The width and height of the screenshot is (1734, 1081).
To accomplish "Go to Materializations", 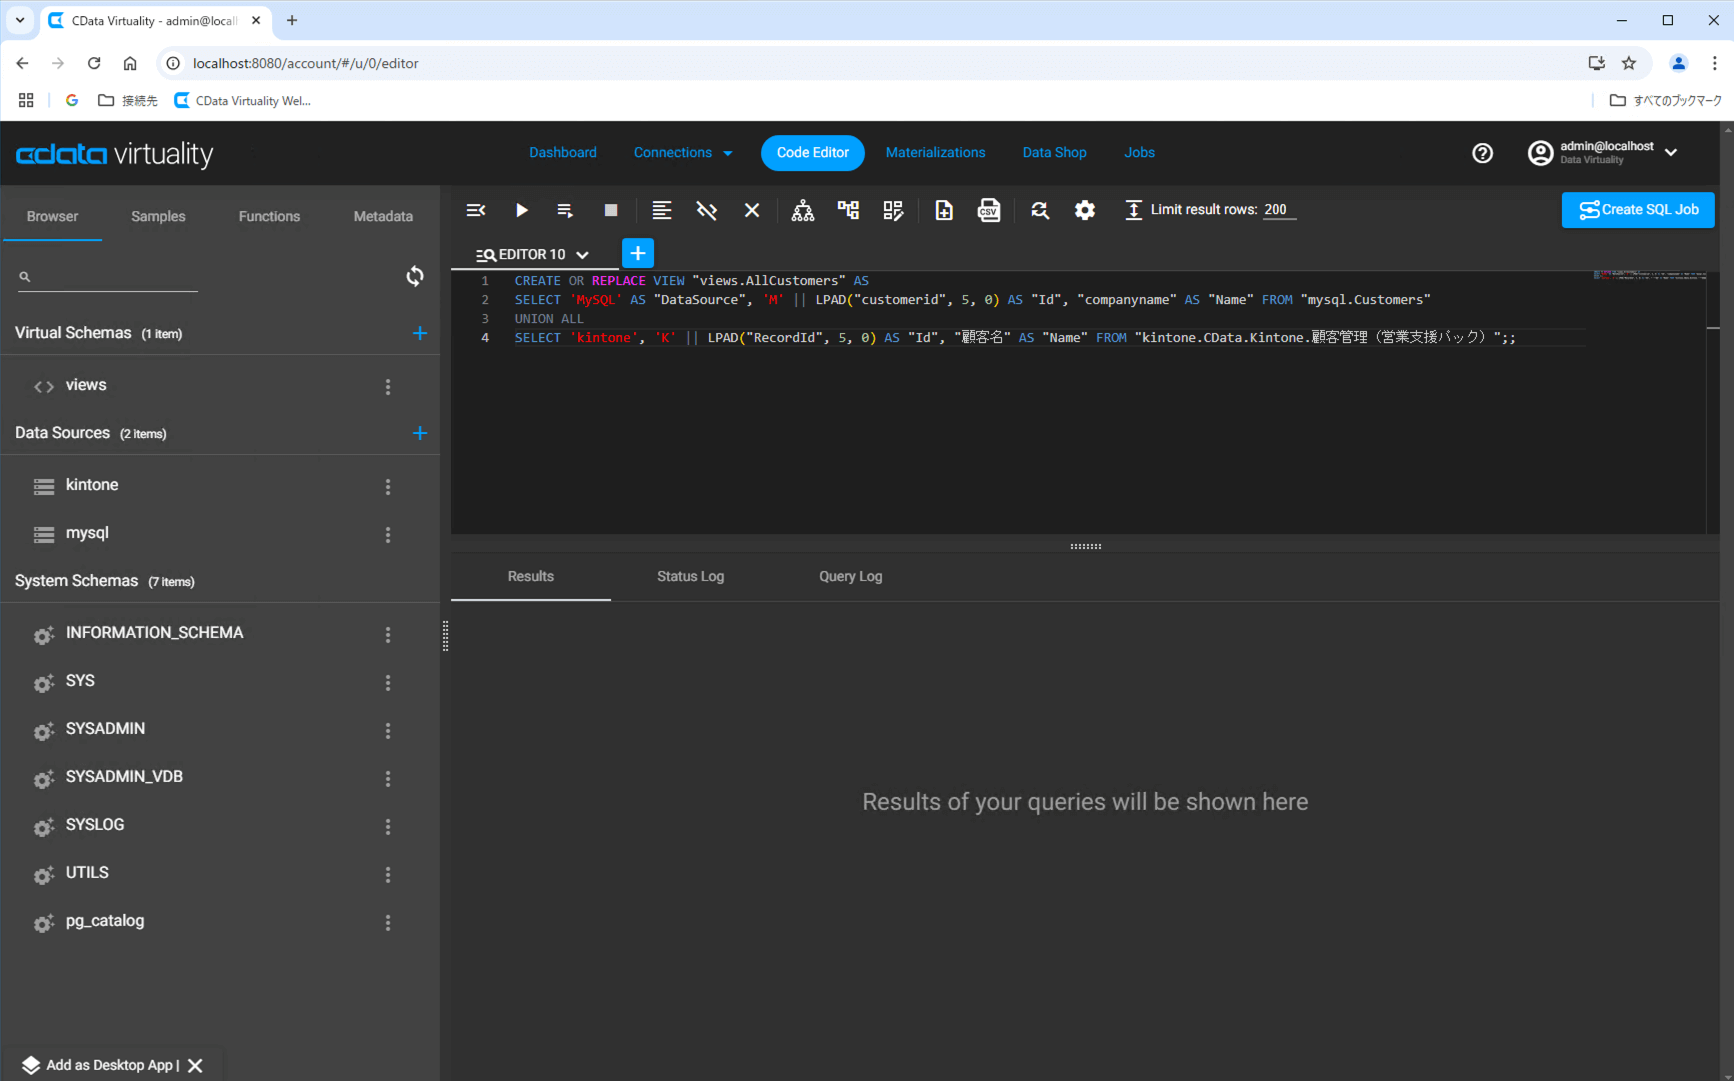I will tap(935, 152).
